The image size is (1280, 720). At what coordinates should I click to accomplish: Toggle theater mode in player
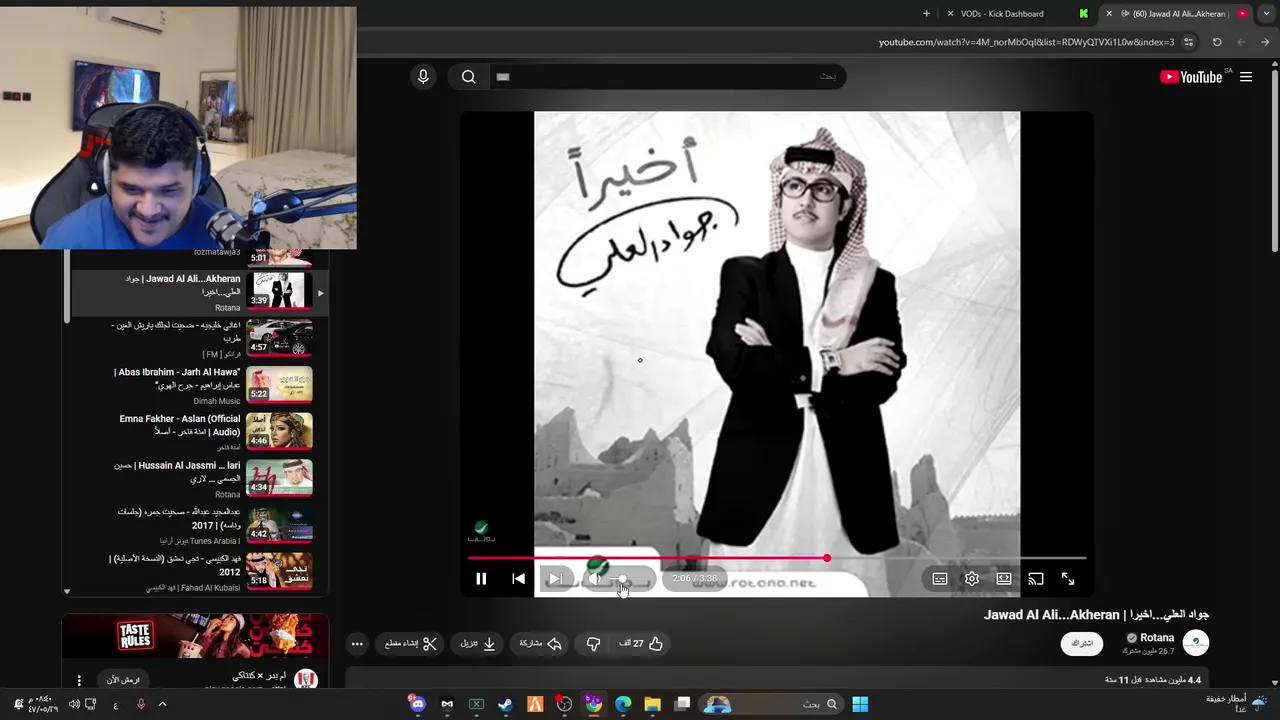tap(1004, 579)
